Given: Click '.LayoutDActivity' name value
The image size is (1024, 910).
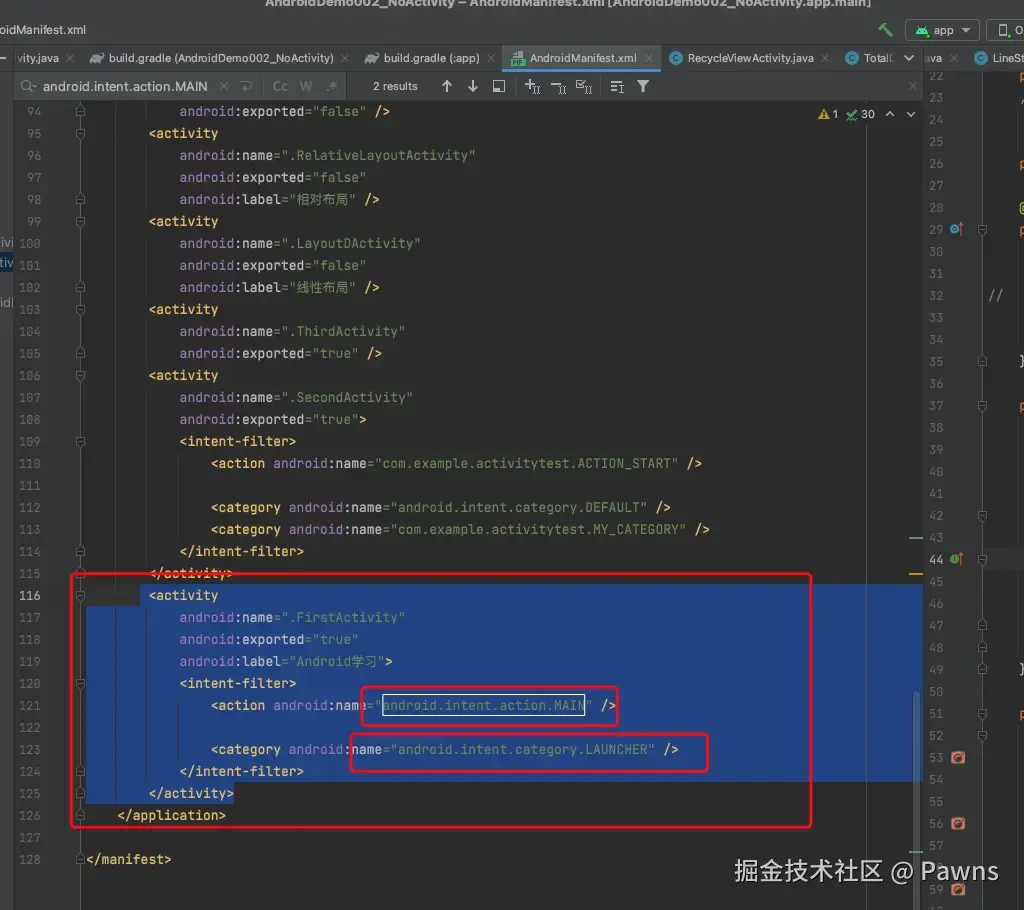Looking at the screenshot, I should coord(355,243).
